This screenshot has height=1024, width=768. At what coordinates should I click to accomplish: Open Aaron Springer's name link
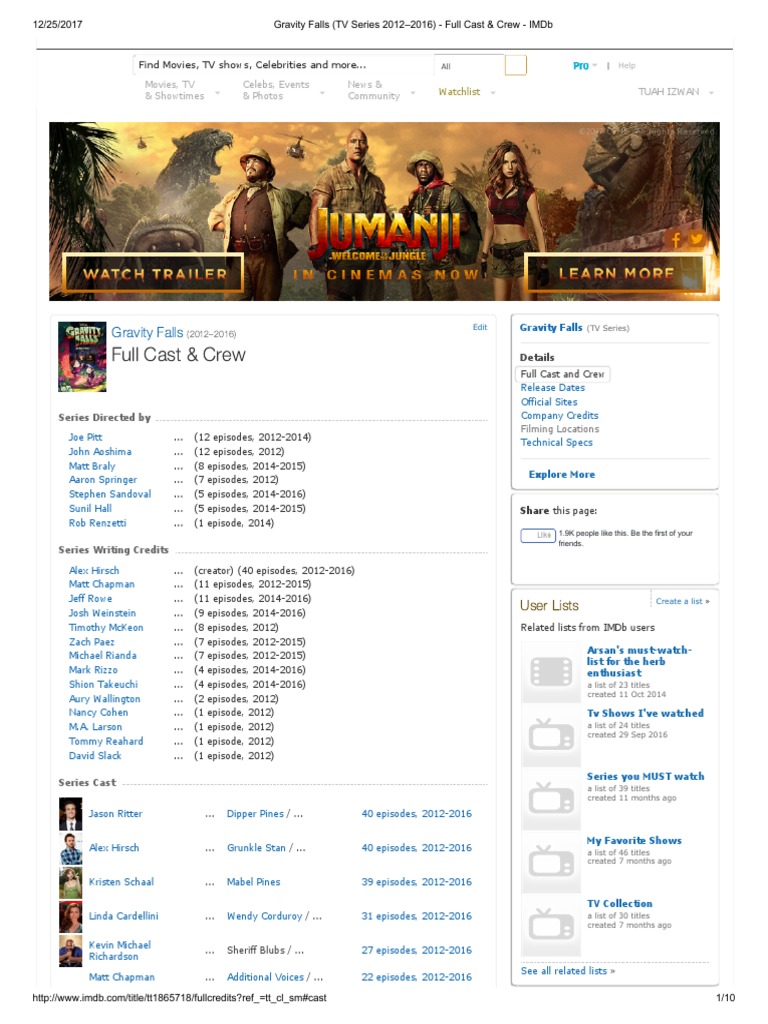(103, 479)
